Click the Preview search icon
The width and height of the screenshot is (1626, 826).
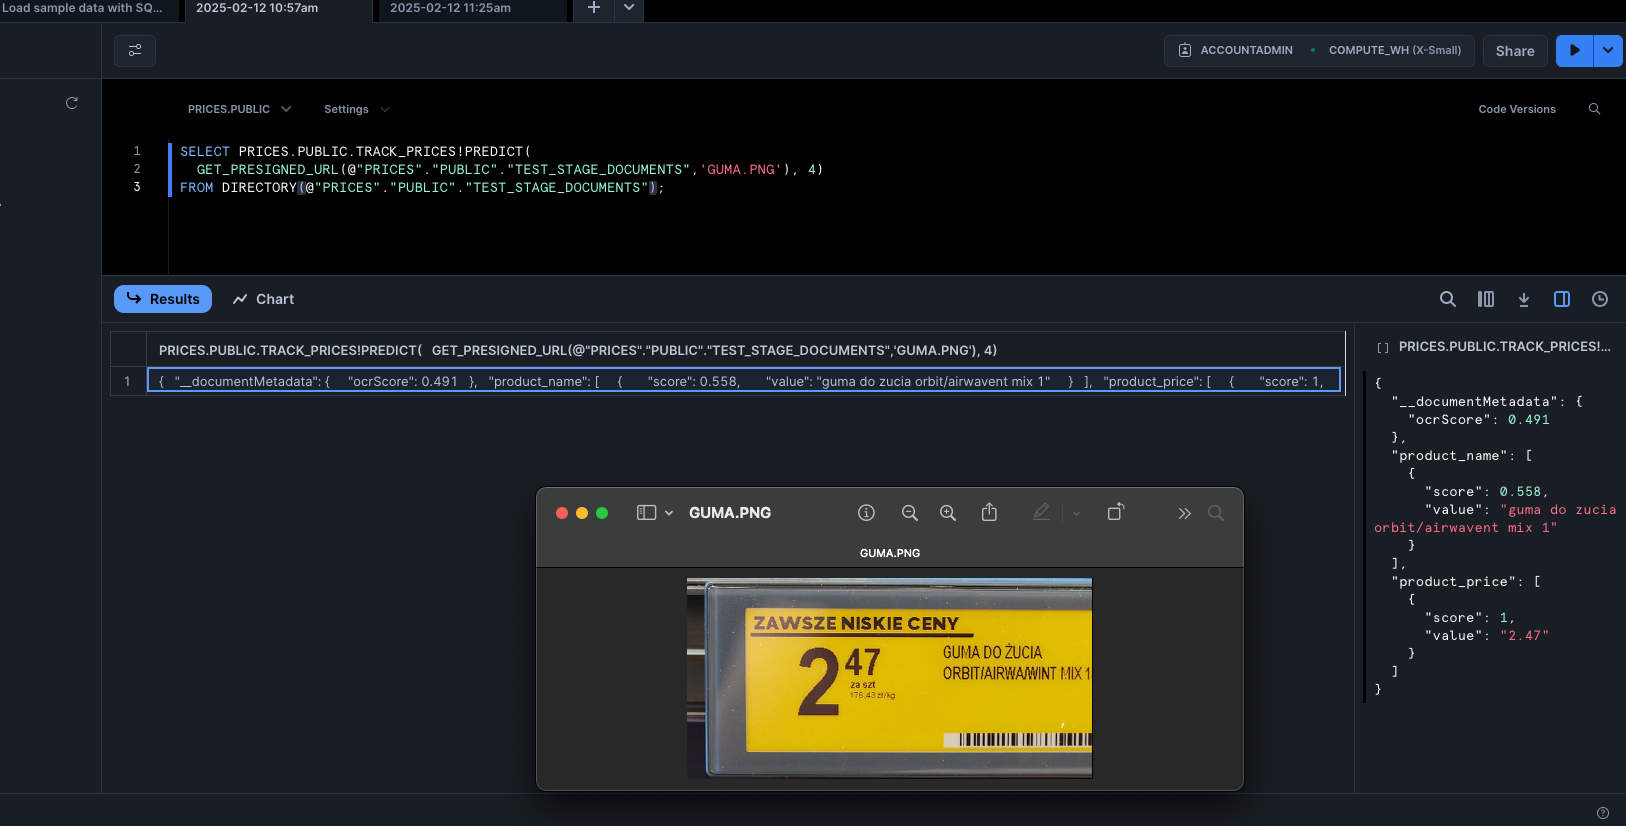(1216, 513)
